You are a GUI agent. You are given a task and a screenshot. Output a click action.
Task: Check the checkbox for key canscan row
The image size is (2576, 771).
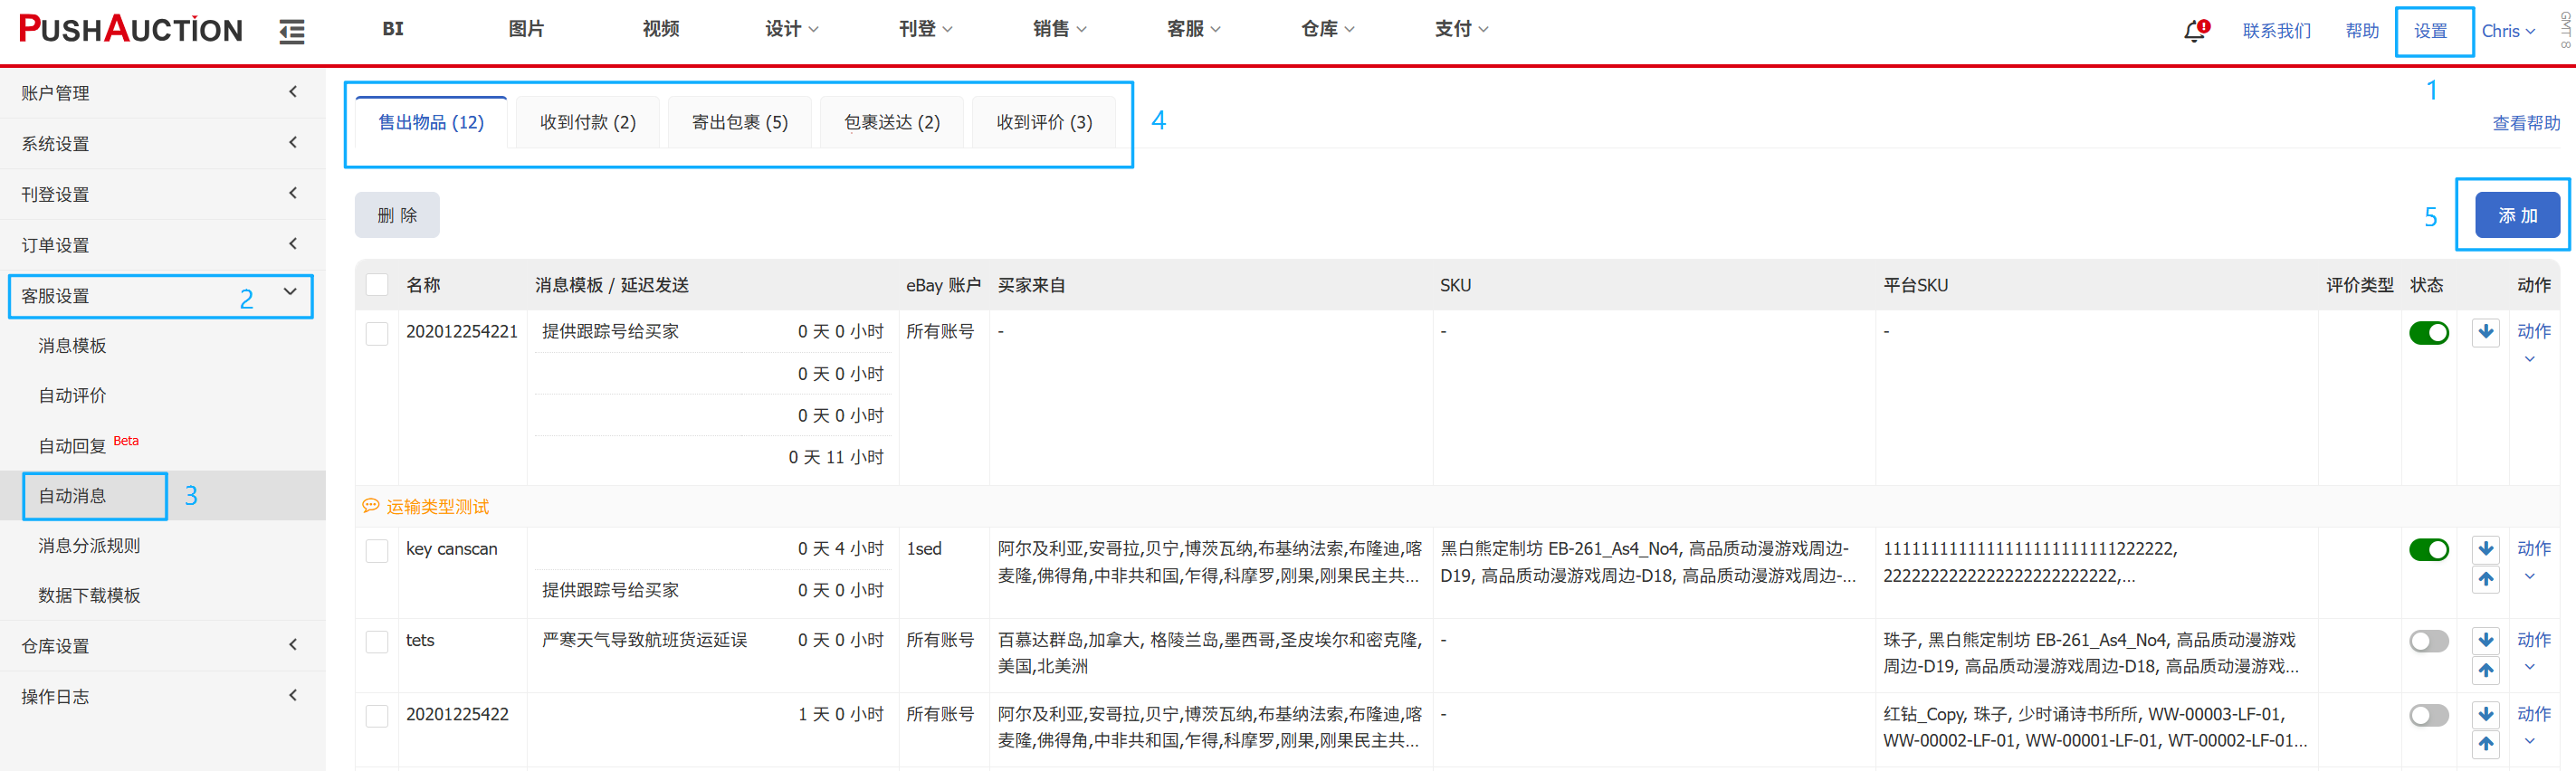click(377, 551)
